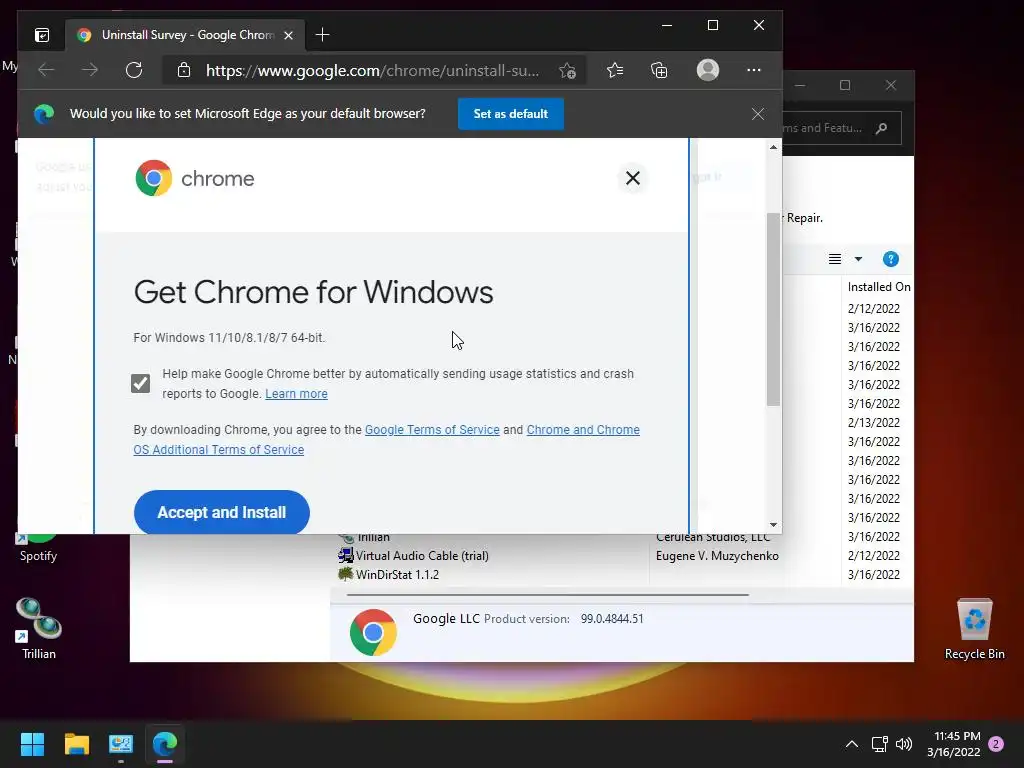Viewport: 1024px width, 768px height.
Task: Click the 2/13/2022 installed date
Action: (874, 423)
